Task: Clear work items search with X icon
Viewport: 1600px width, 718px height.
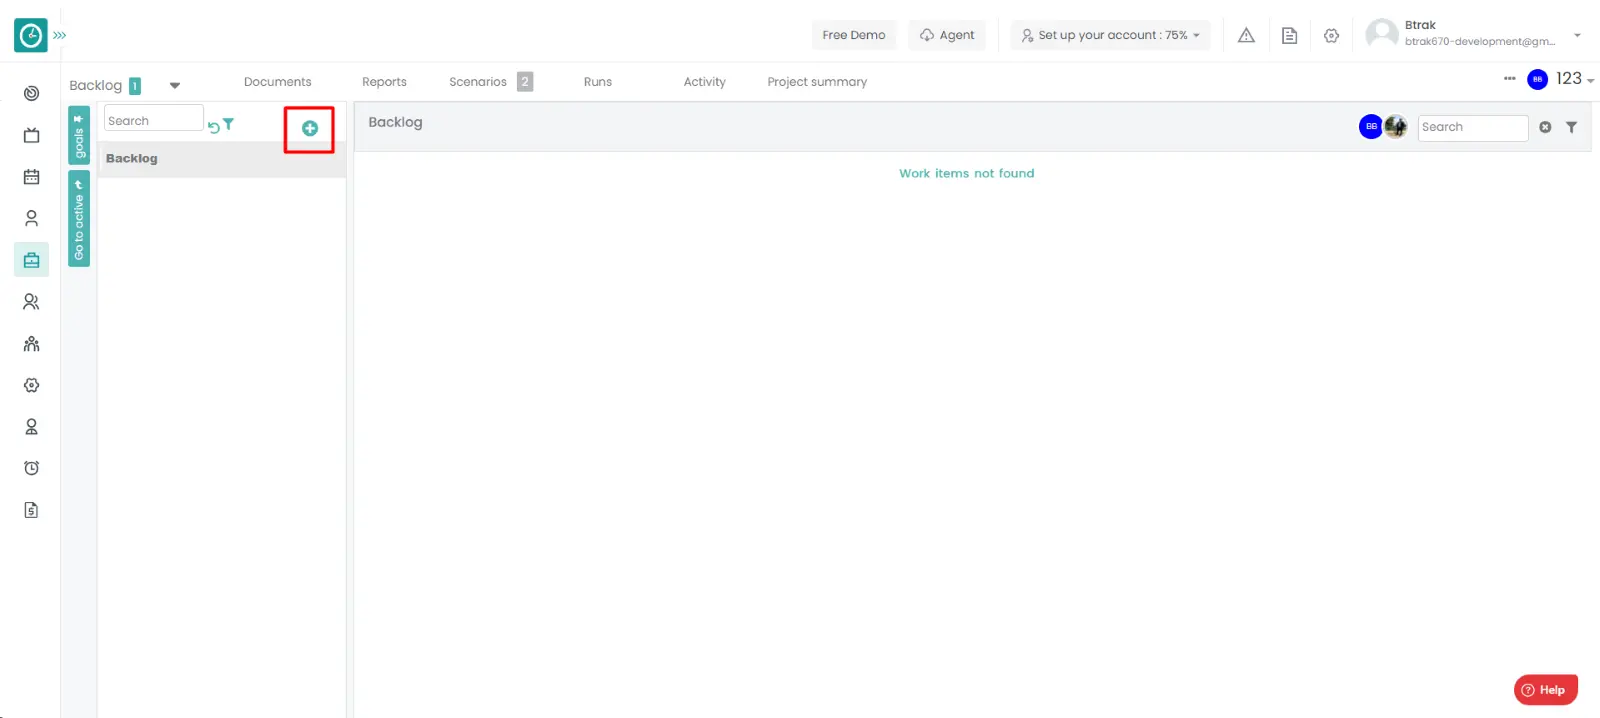Action: [1545, 127]
